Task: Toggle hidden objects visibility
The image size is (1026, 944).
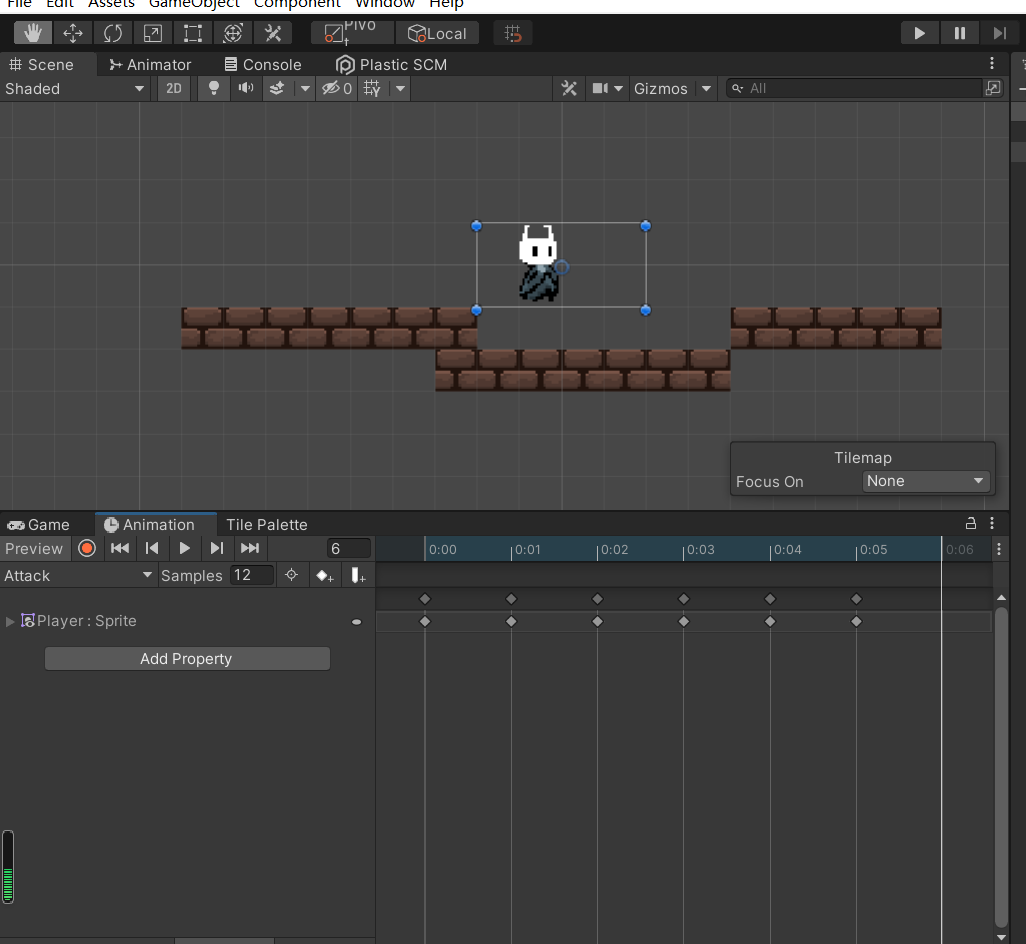Action: [337, 88]
